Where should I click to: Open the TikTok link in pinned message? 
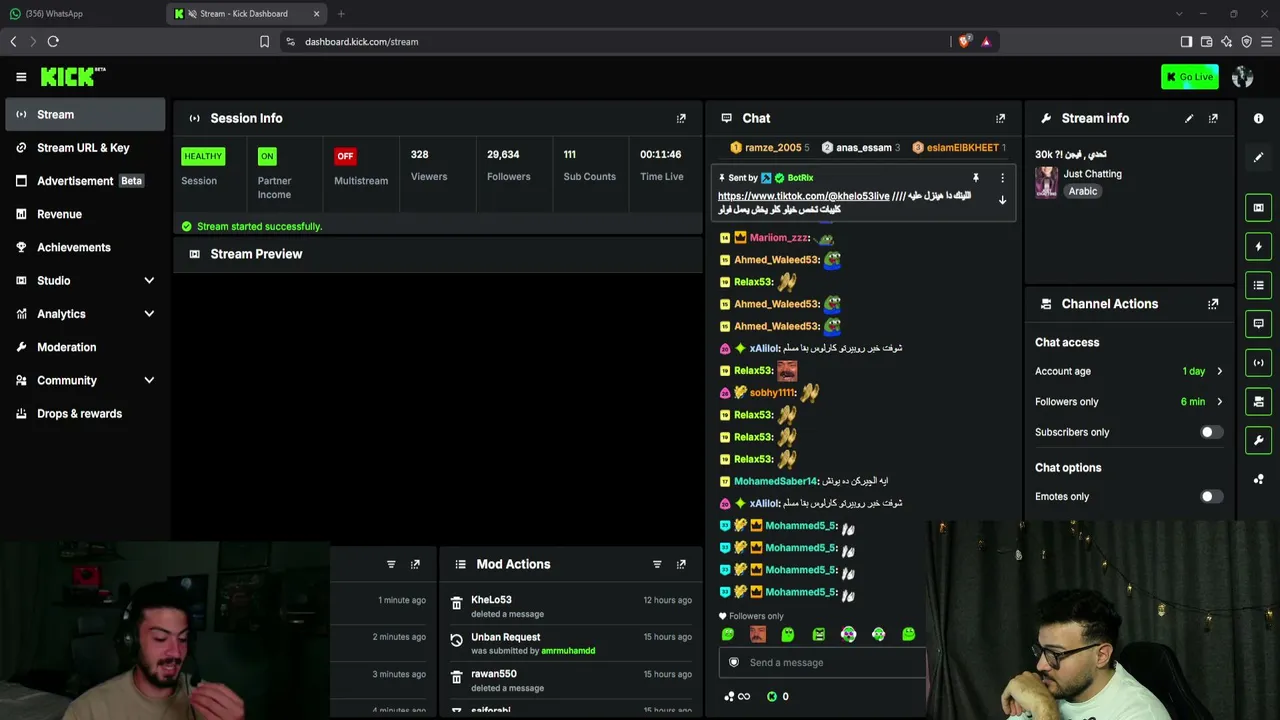coord(803,196)
